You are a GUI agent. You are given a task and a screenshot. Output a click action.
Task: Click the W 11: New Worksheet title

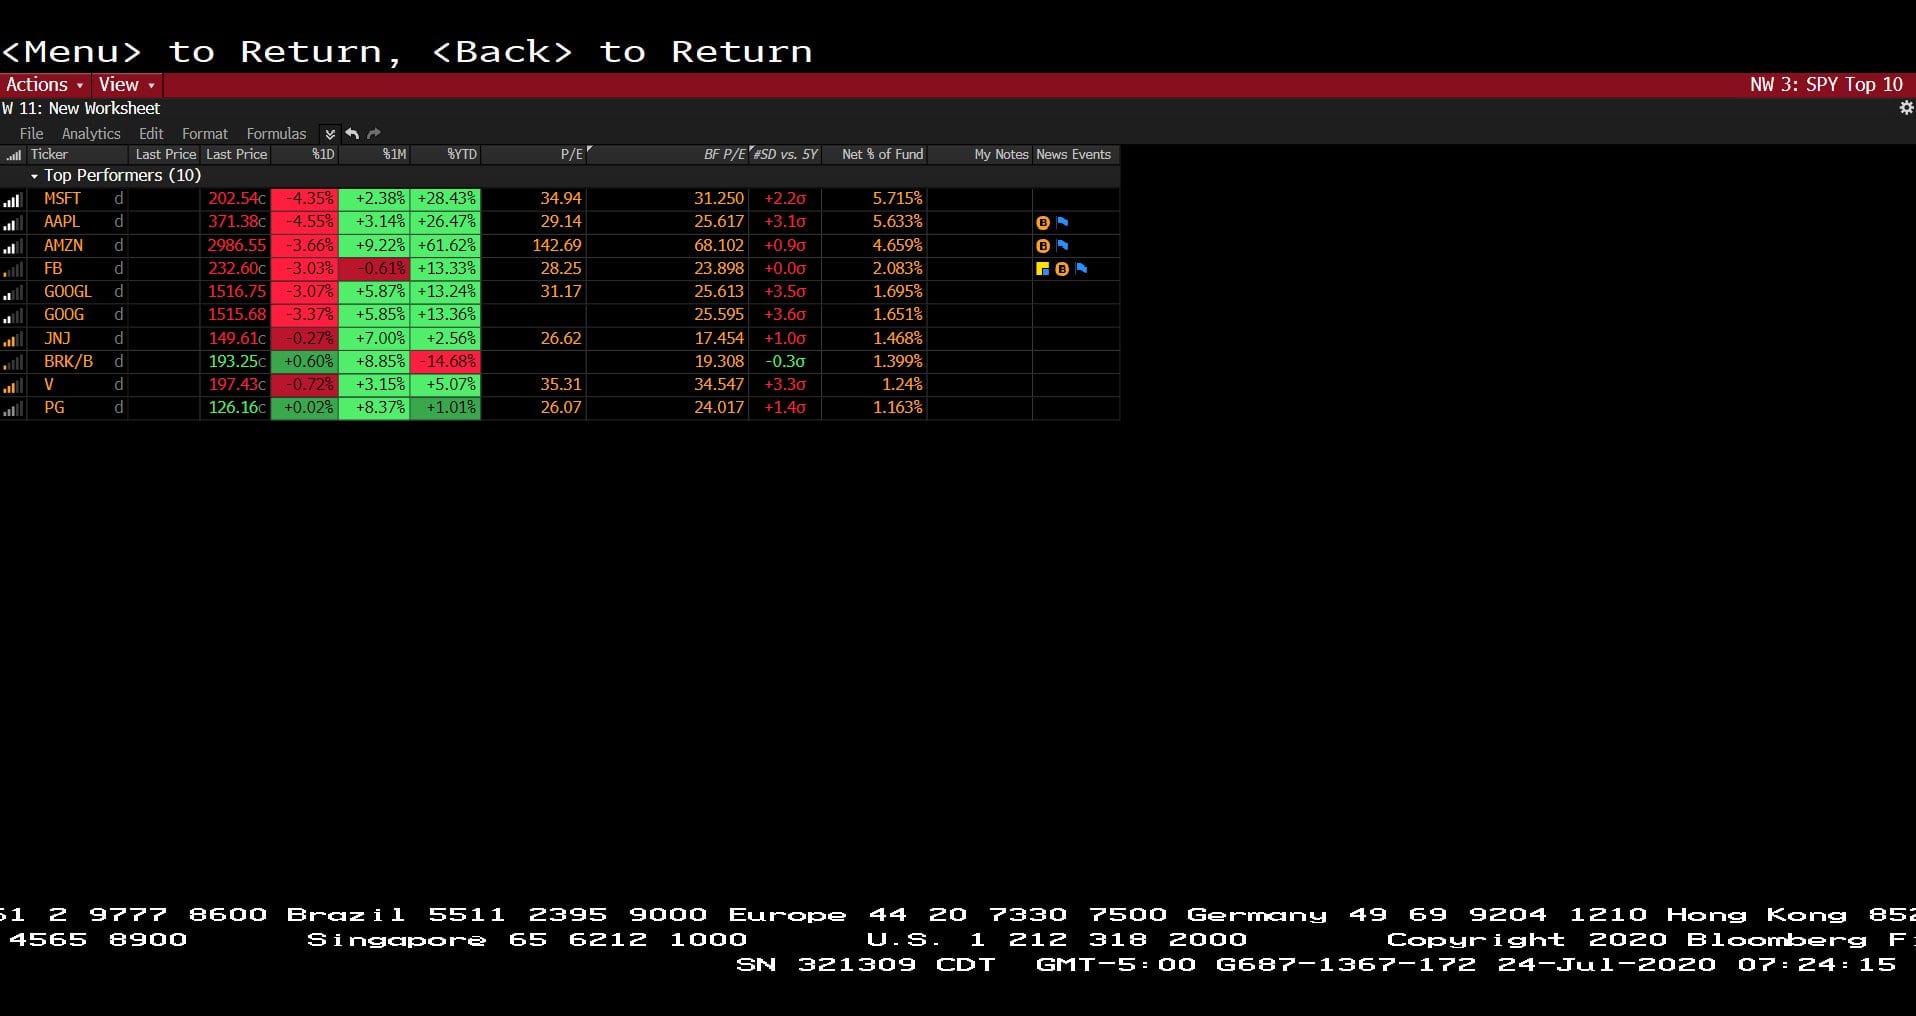(81, 108)
